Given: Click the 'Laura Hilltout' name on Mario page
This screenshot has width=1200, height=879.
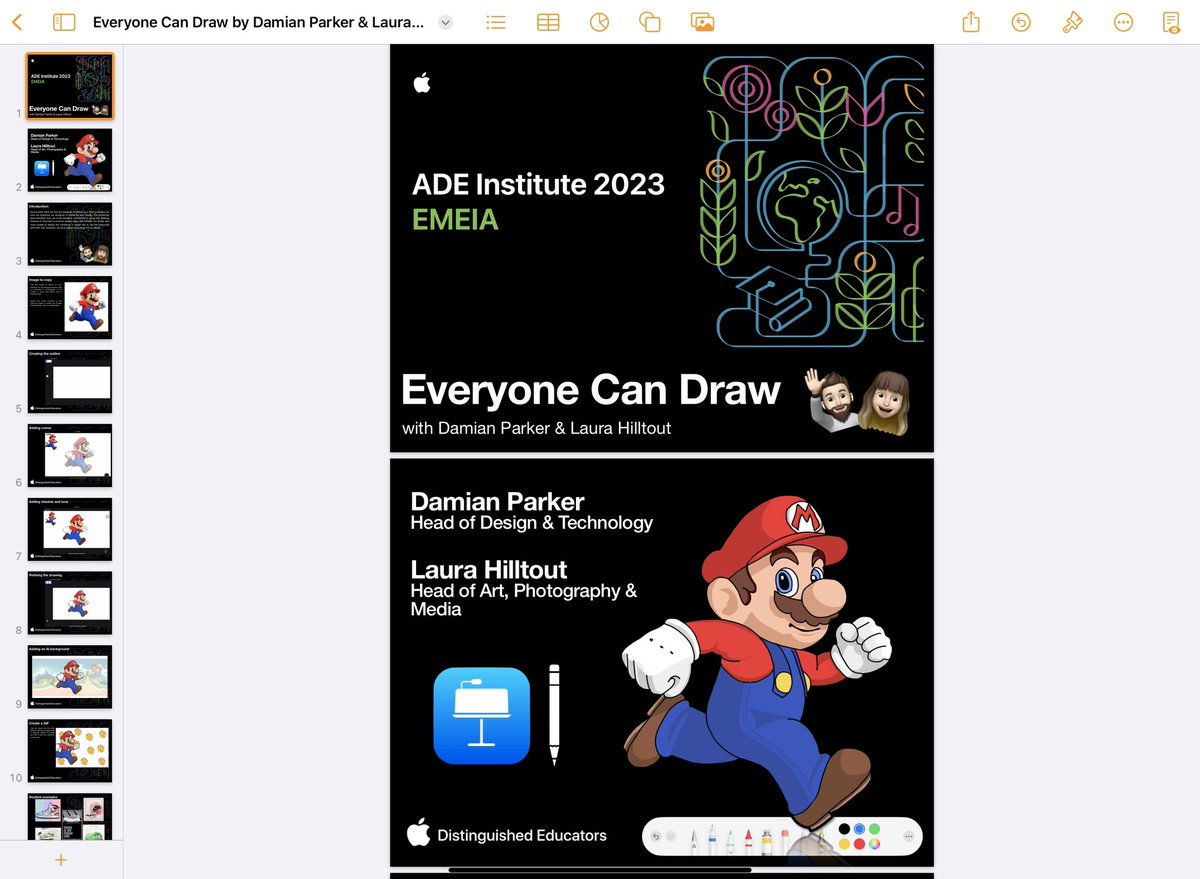Looking at the screenshot, I should (x=489, y=570).
